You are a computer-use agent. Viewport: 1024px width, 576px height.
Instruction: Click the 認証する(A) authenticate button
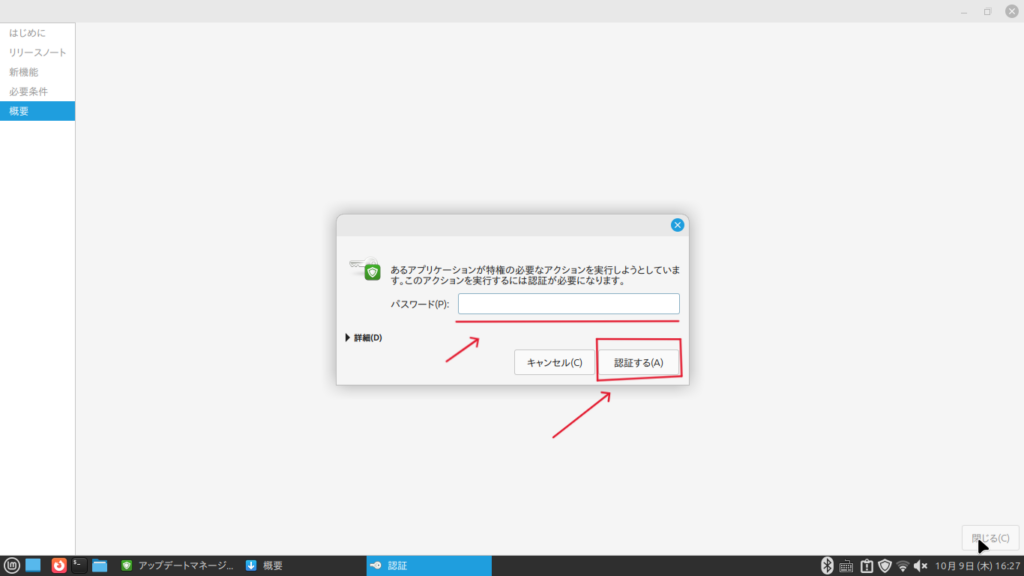tap(638, 362)
